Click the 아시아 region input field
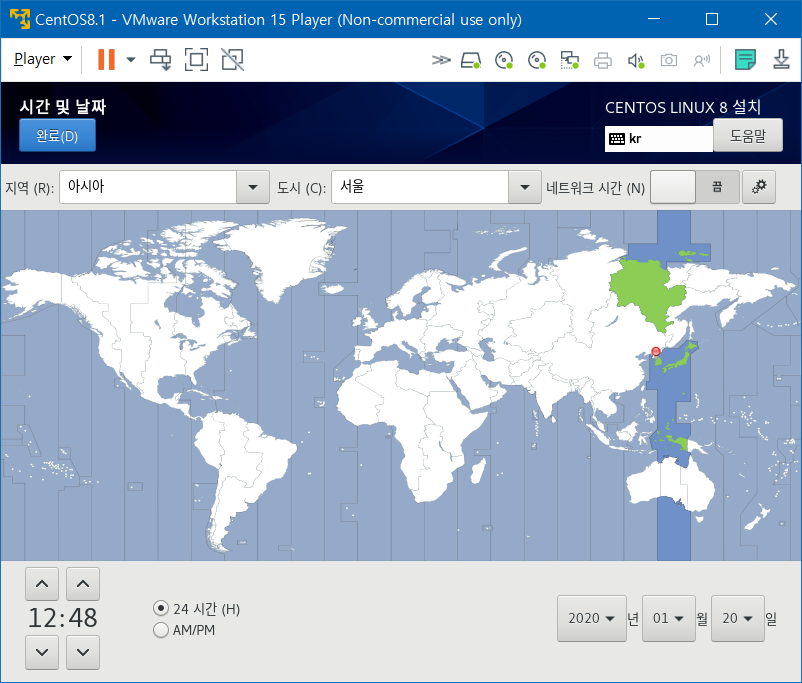This screenshot has height=683, width=802. 148,187
